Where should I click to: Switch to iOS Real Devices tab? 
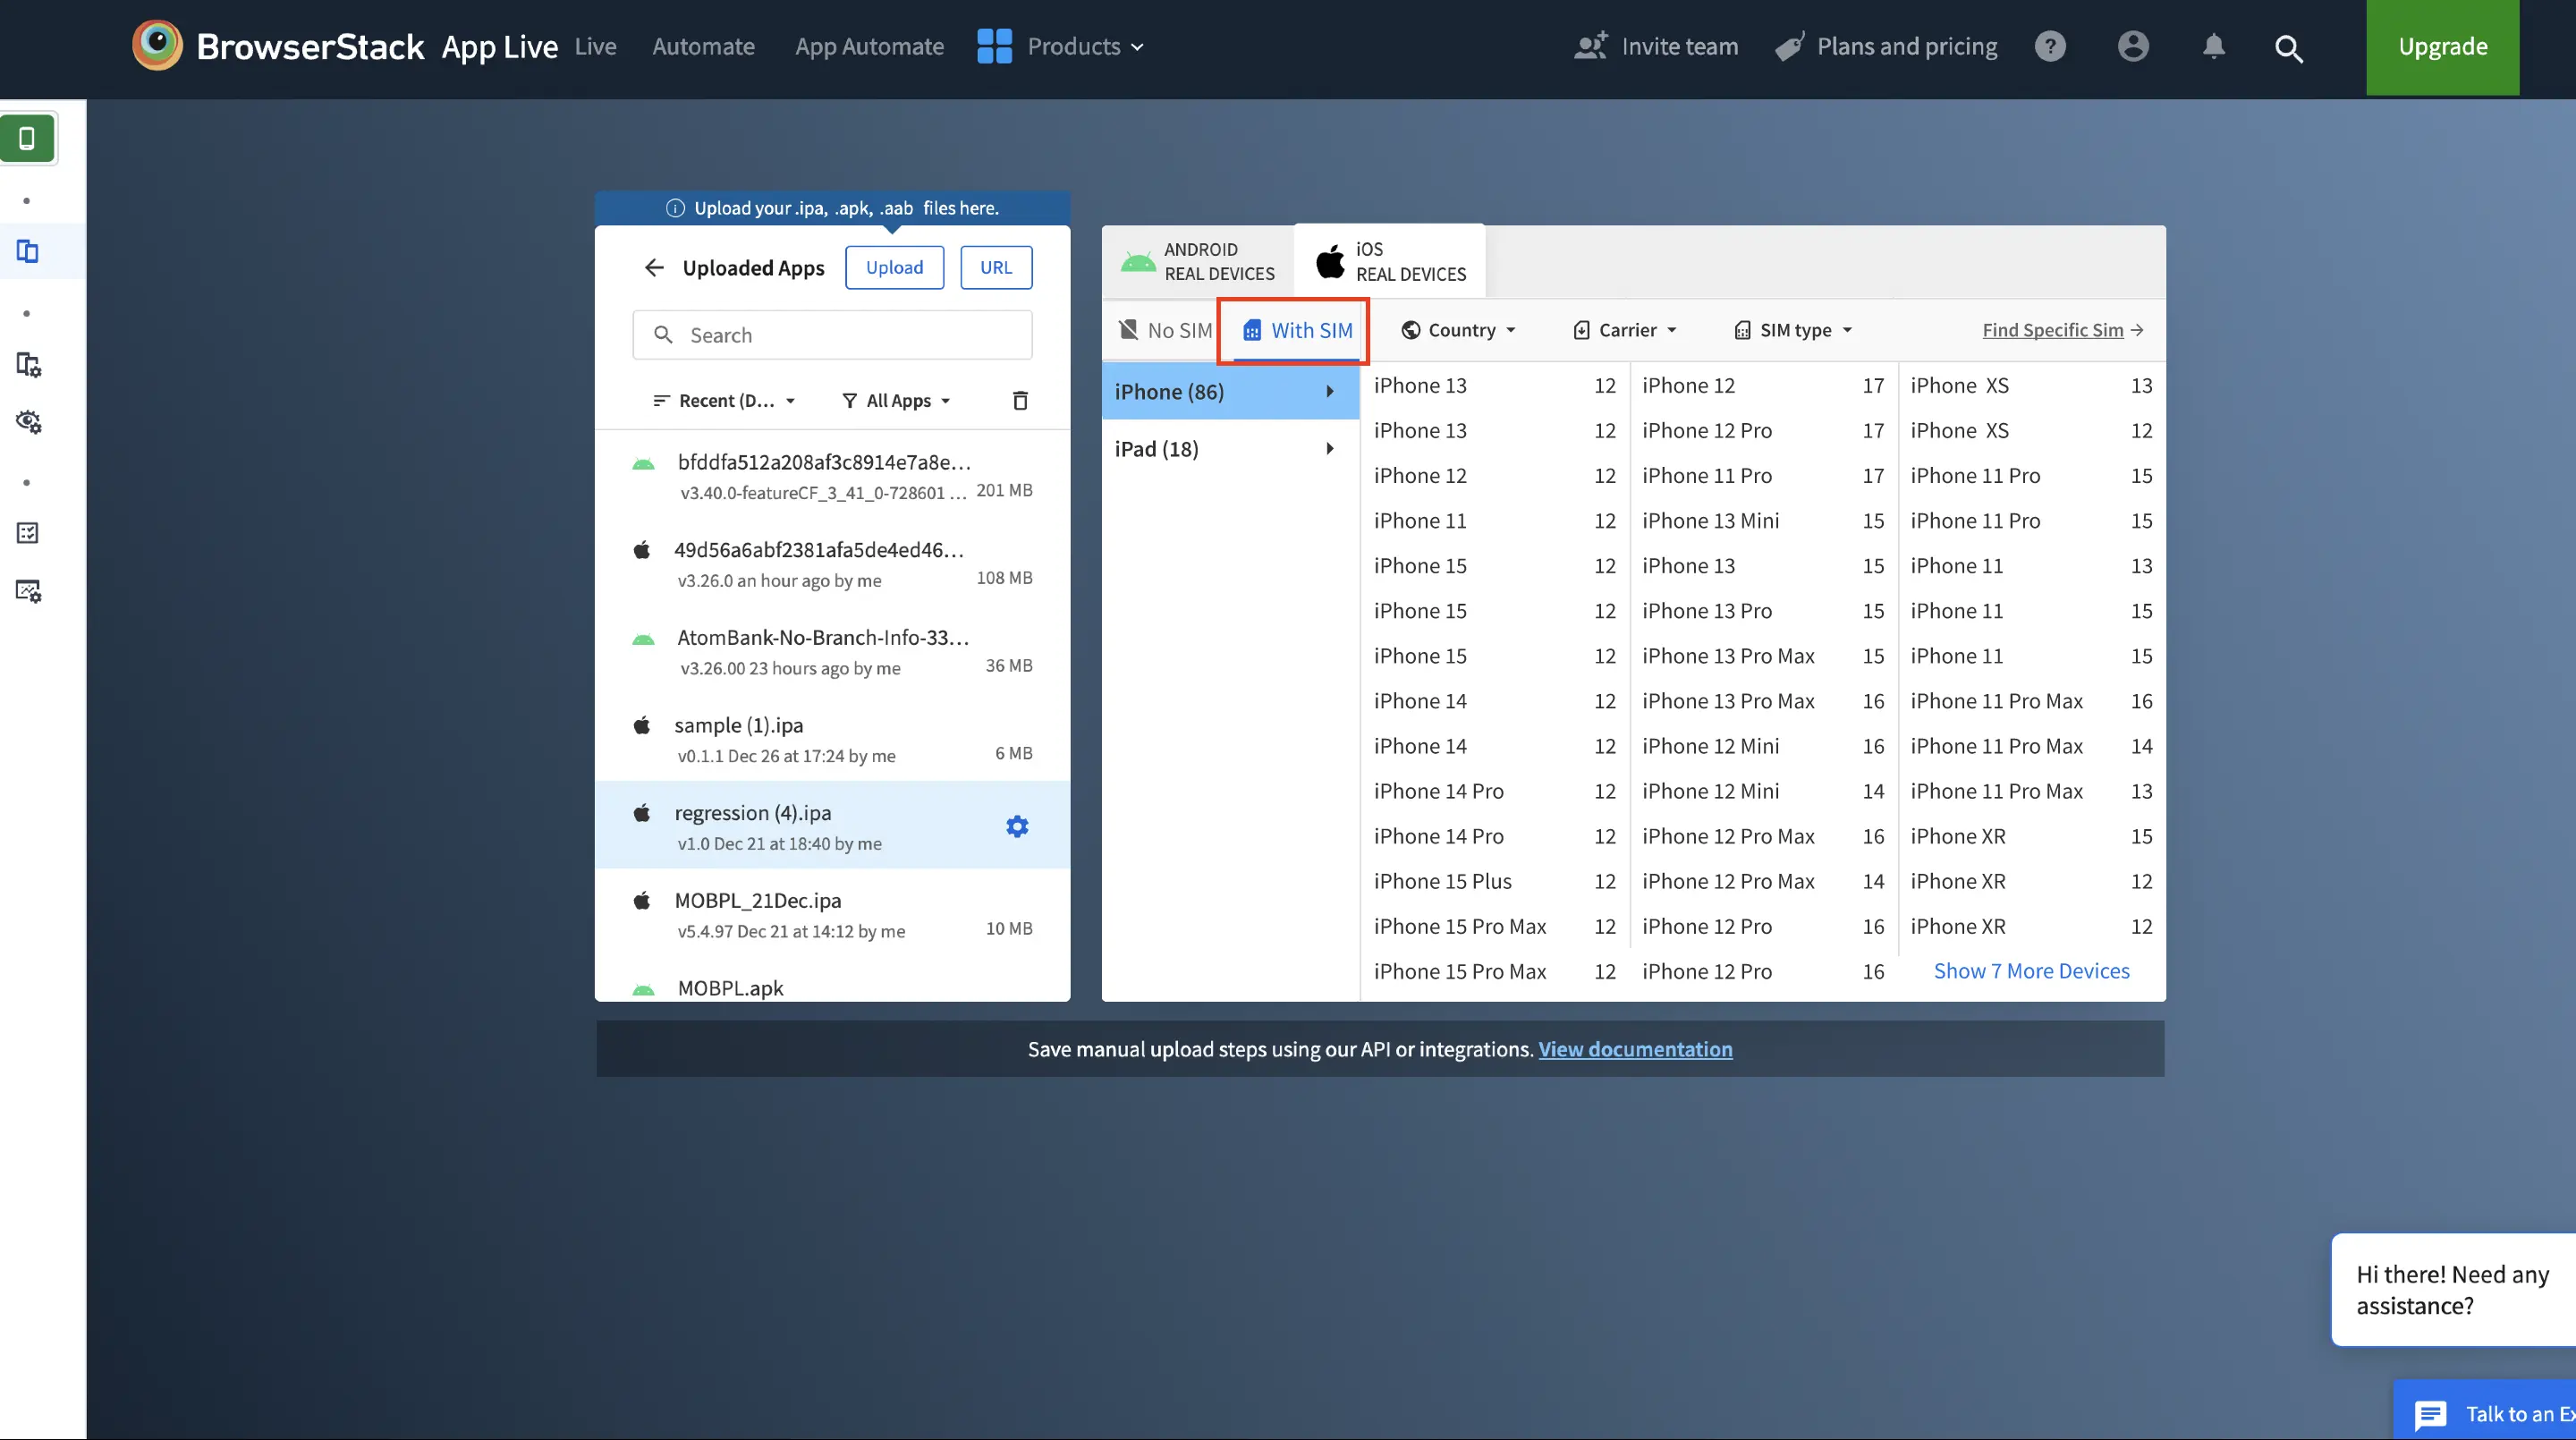point(1390,261)
